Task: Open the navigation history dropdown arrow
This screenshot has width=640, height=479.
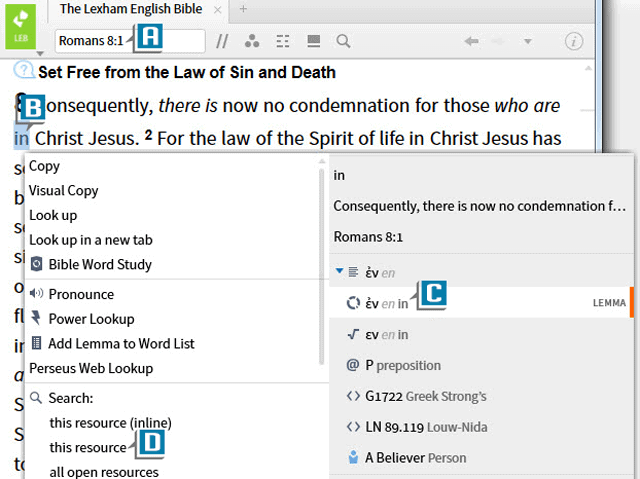Action: point(527,41)
